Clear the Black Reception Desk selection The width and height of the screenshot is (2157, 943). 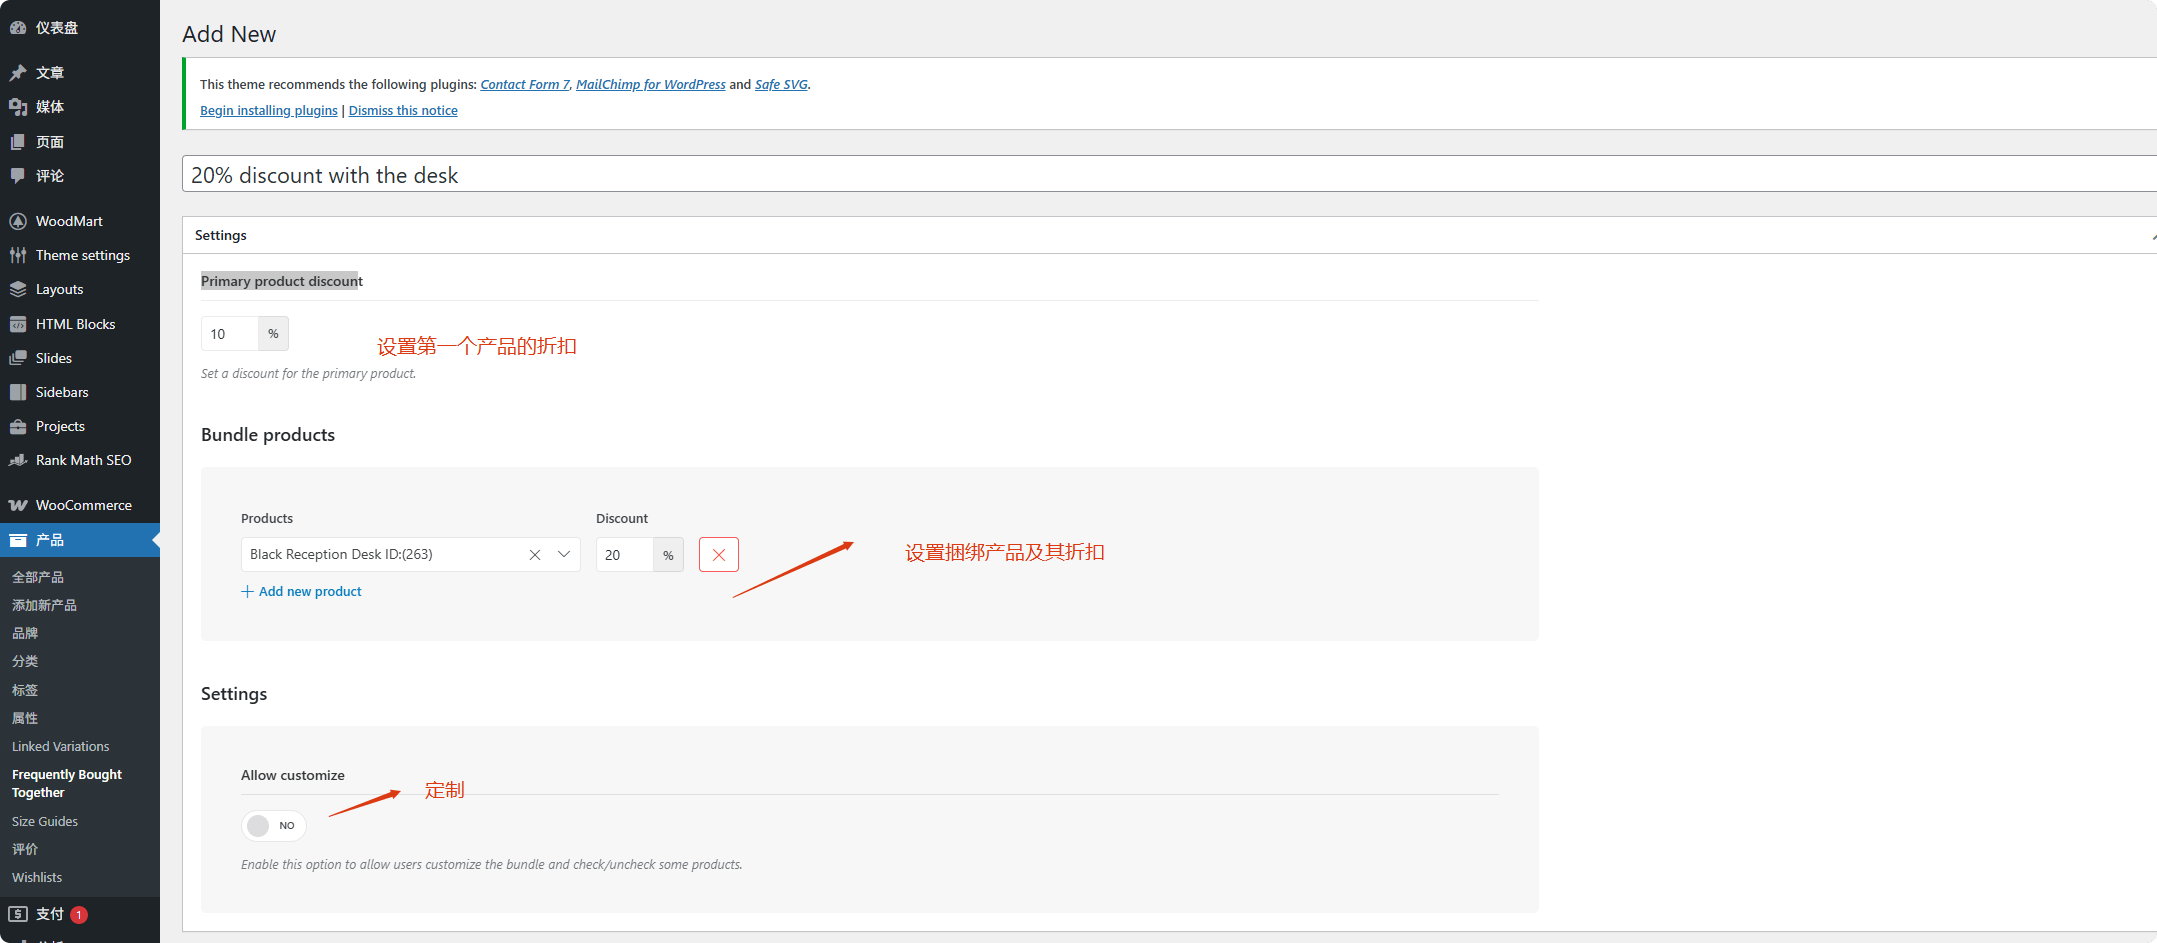point(535,555)
